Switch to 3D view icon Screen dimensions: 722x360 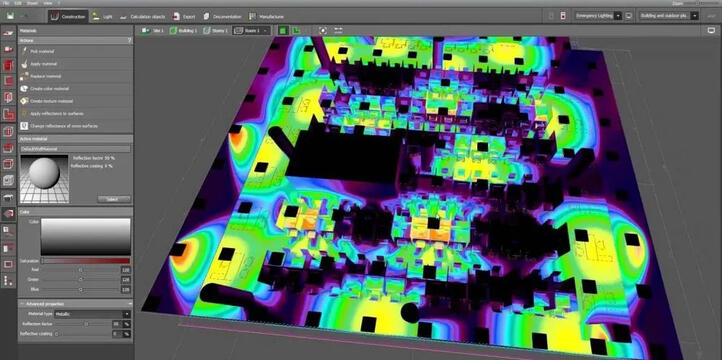(x=282, y=31)
